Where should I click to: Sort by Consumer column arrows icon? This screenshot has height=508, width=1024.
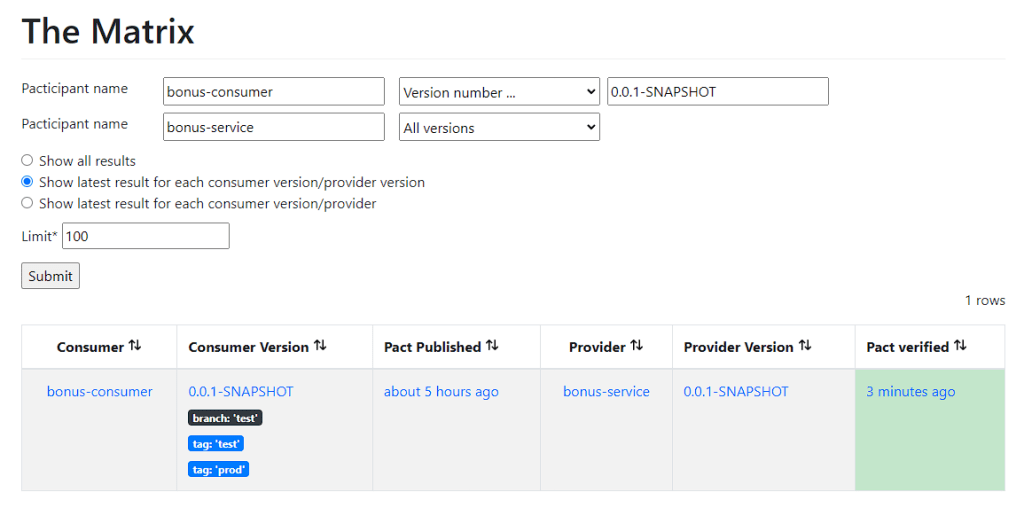(135, 346)
